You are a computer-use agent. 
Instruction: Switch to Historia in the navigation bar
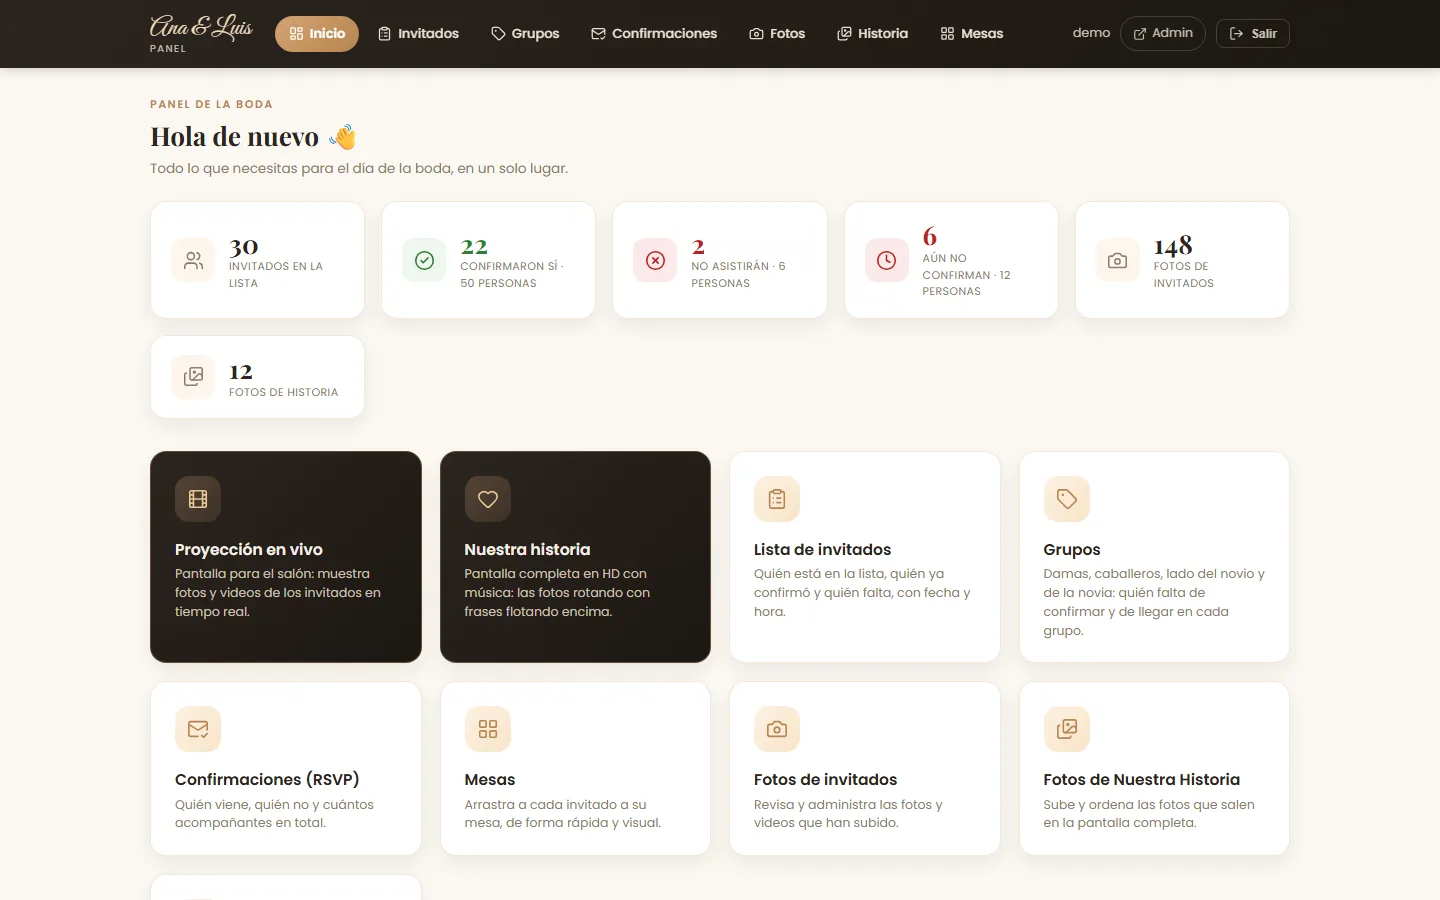pyautogui.click(x=873, y=34)
